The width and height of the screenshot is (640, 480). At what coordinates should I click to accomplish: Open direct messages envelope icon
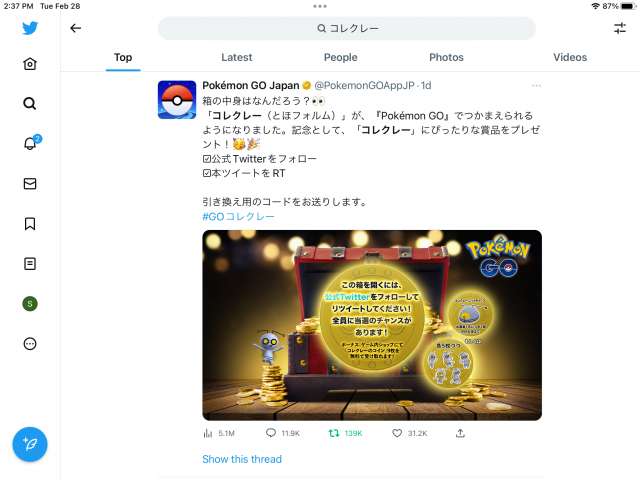[x=30, y=184]
